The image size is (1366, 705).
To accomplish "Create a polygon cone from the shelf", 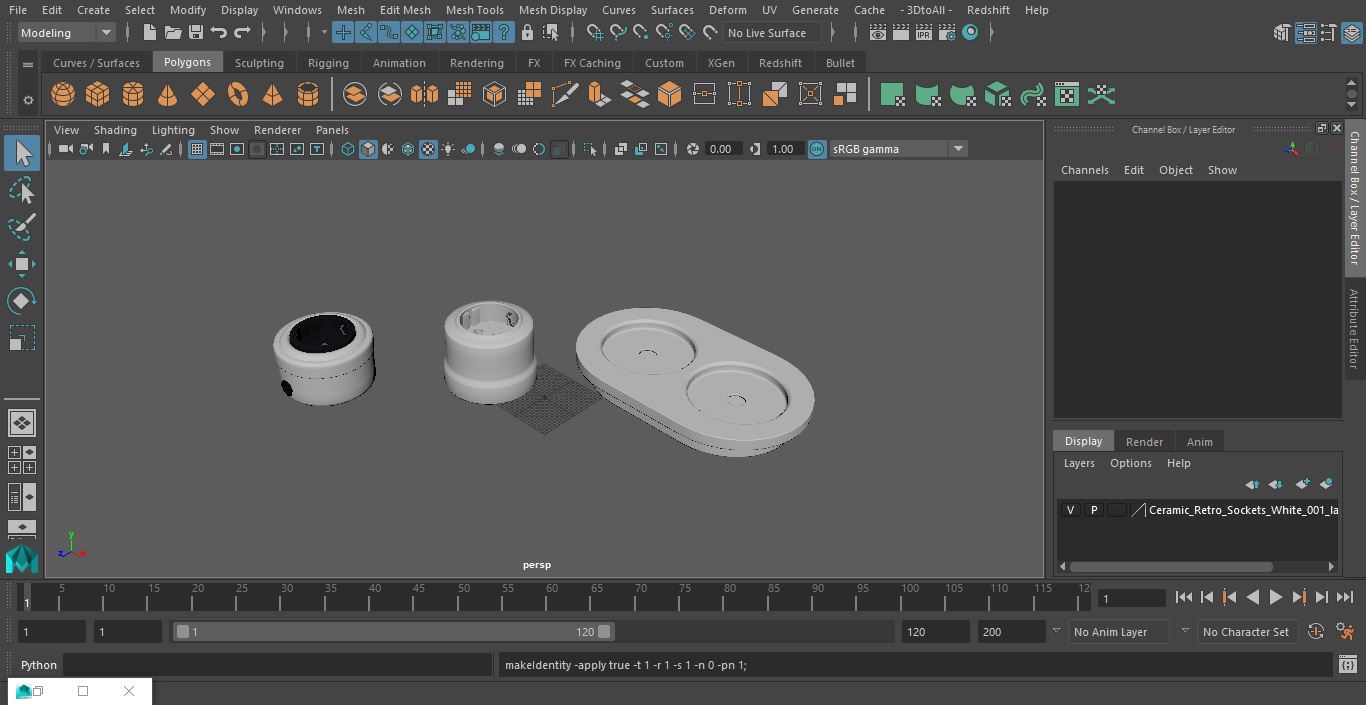I will [x=168, y=95].
